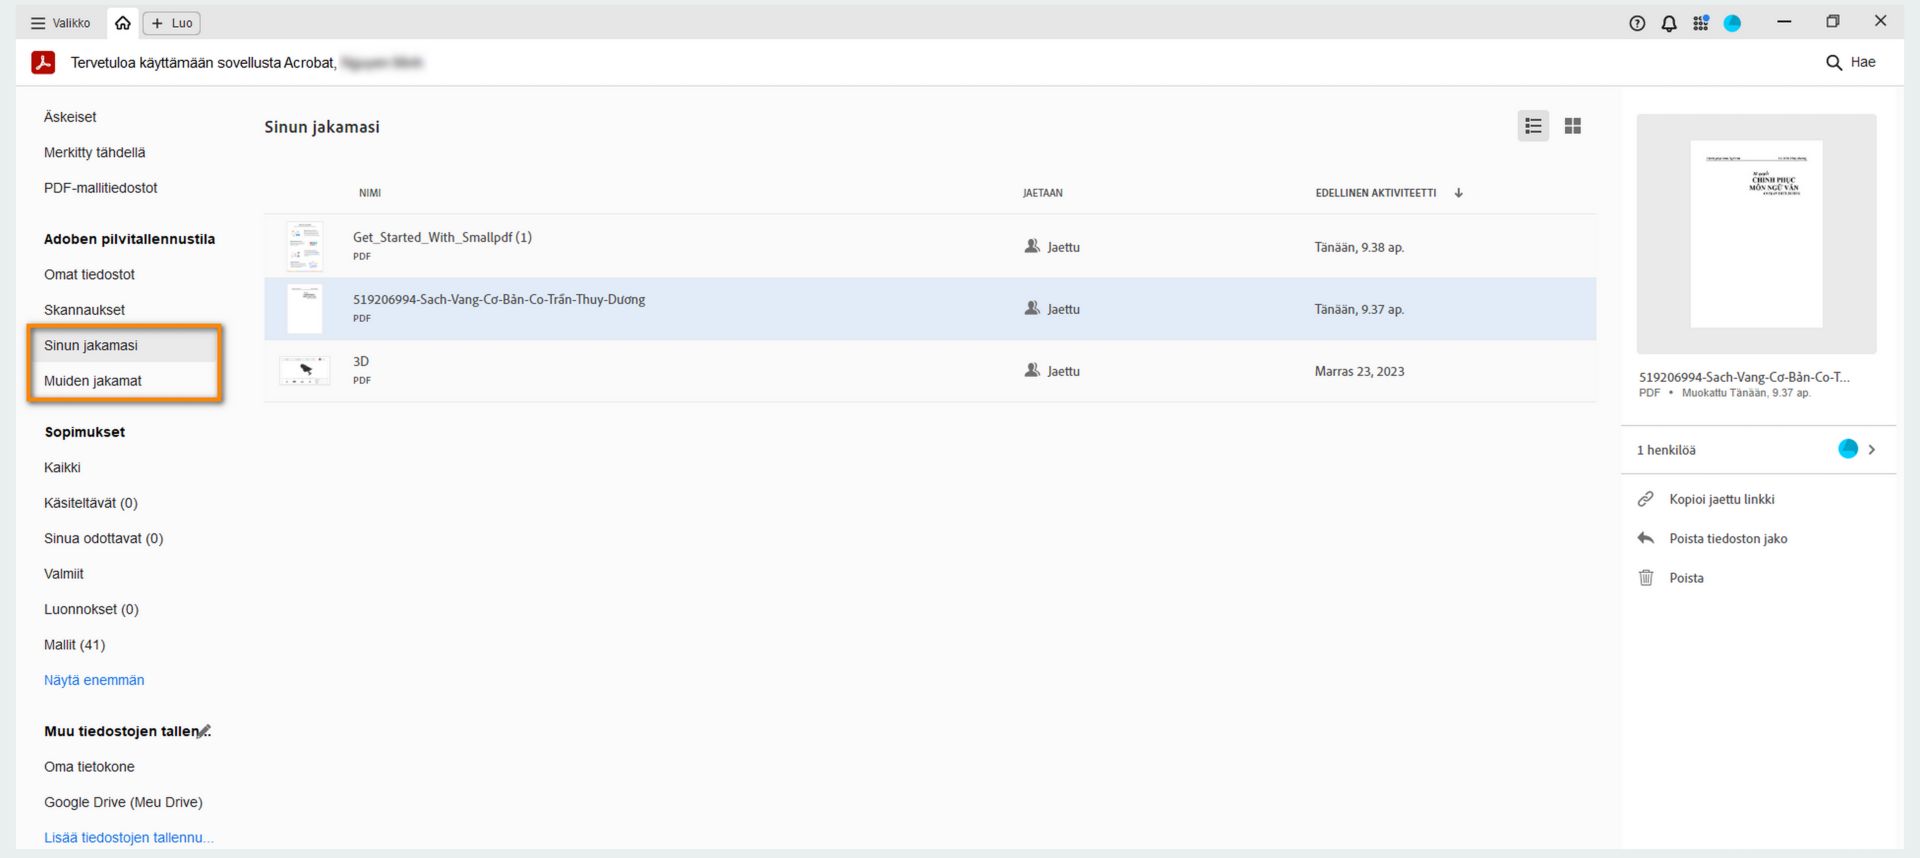Select Get_Started_With_Smallpdf (1) file name
Image resolution: width=1920 pixels, height=858 pixels.
442,237
